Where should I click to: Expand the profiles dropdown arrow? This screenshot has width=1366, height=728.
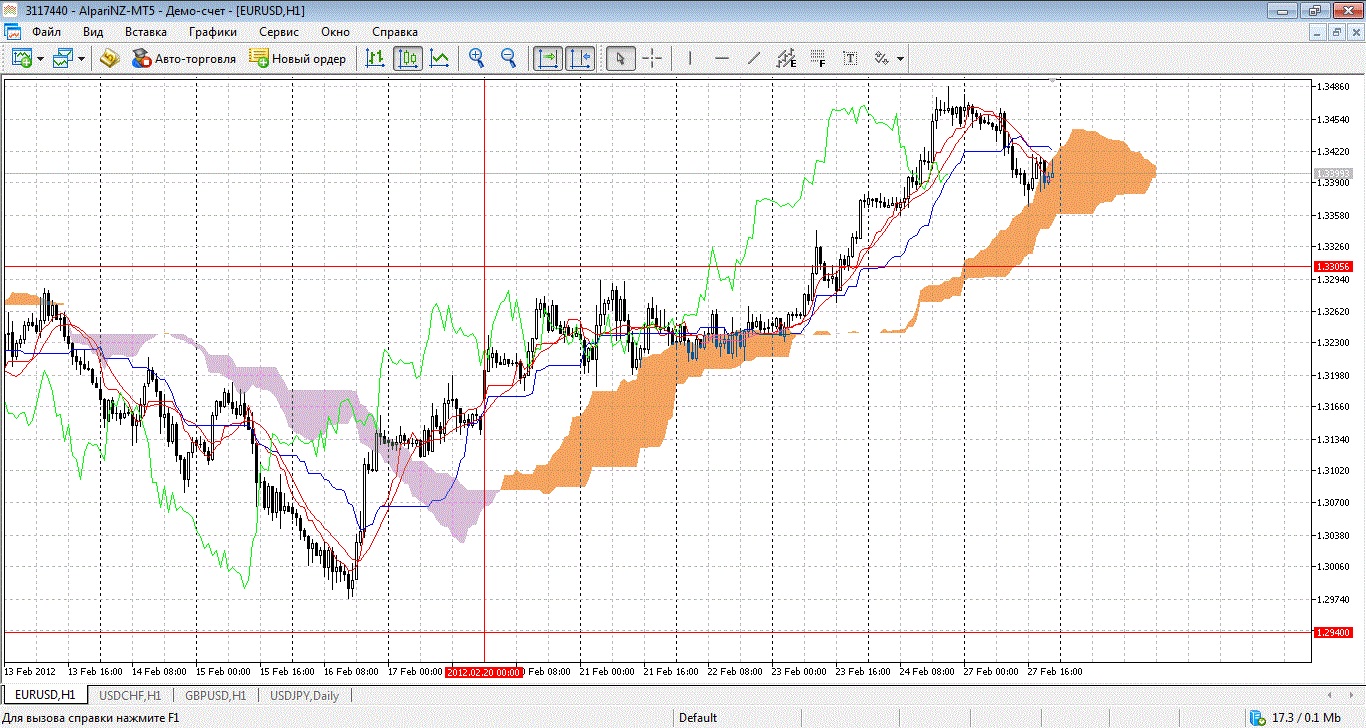[81, 59]
